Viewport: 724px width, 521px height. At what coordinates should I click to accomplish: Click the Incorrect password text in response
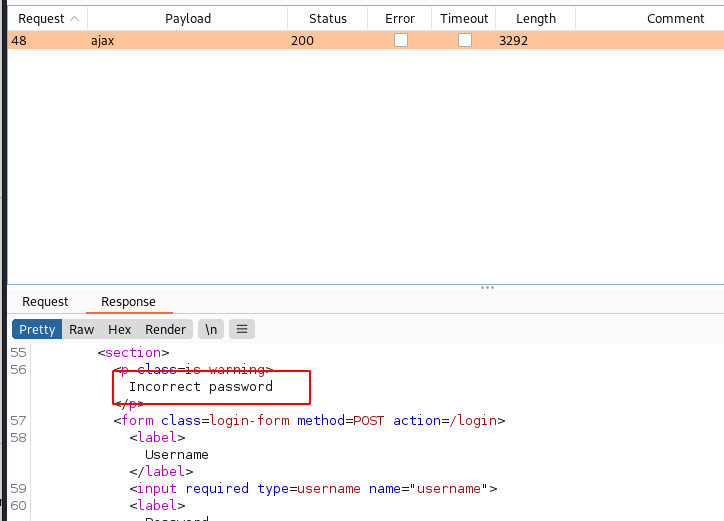pyautogui.click(x=200, y=387)
